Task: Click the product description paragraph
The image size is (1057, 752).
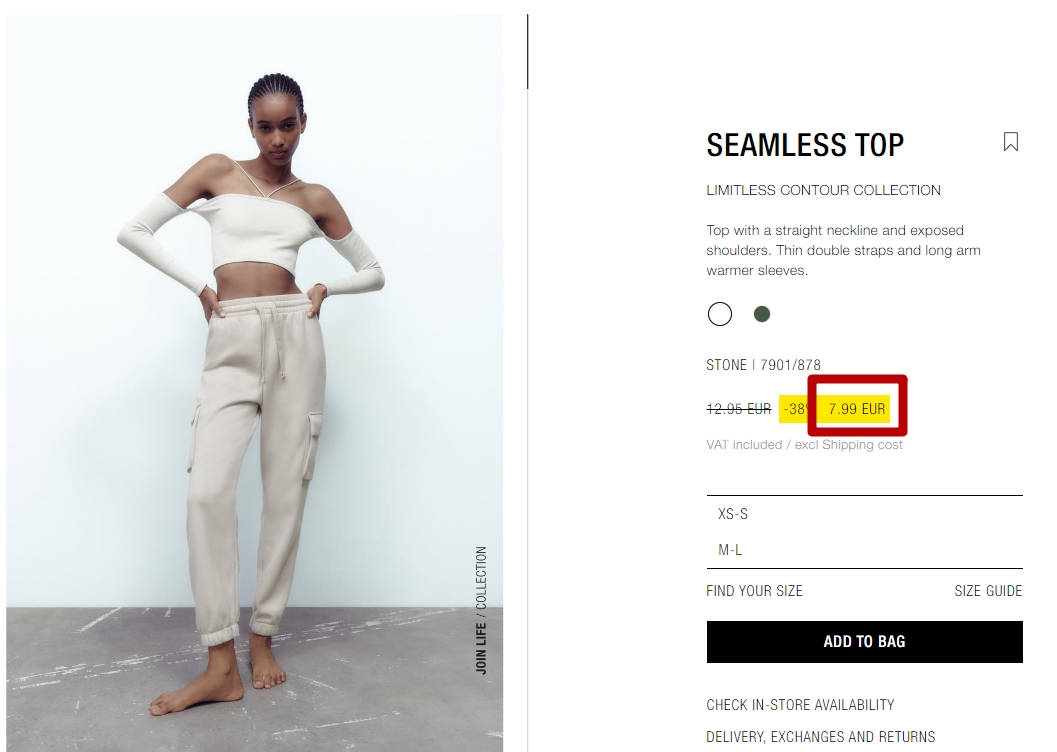Action: [x=843, y=250]
